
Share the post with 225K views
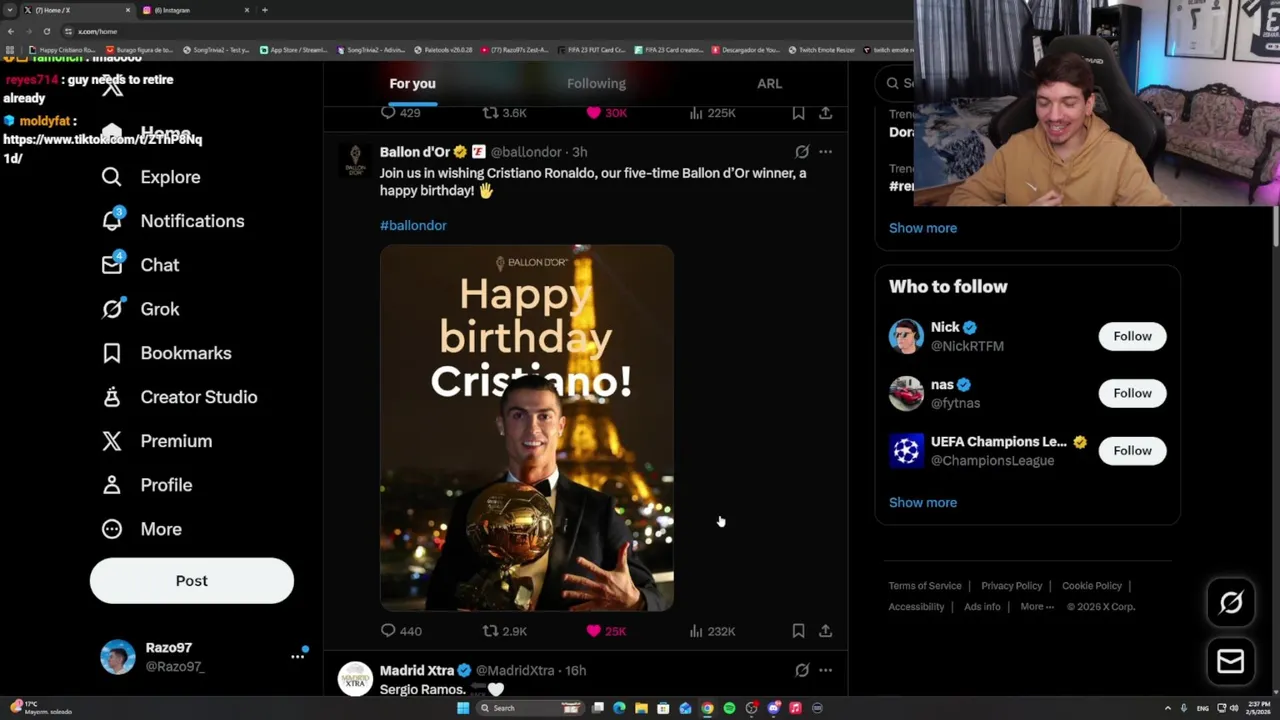coord(825,113)
